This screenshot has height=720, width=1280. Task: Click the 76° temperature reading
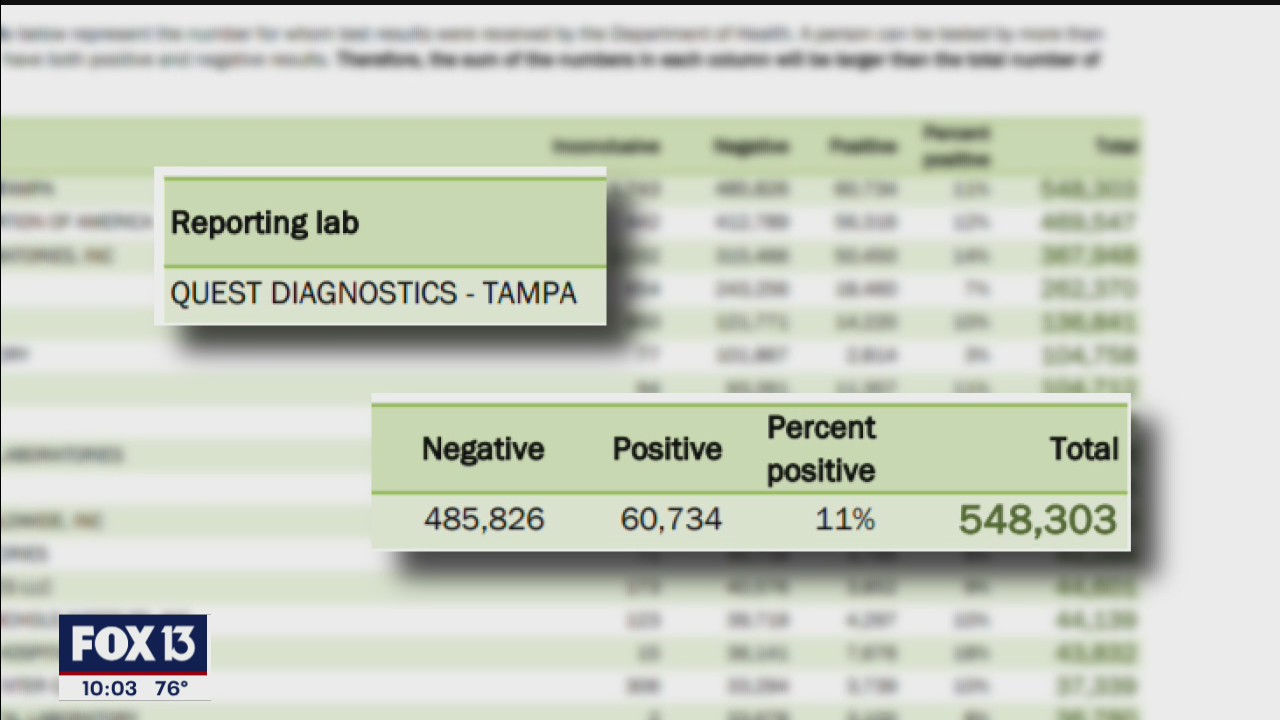coord(171,688)
